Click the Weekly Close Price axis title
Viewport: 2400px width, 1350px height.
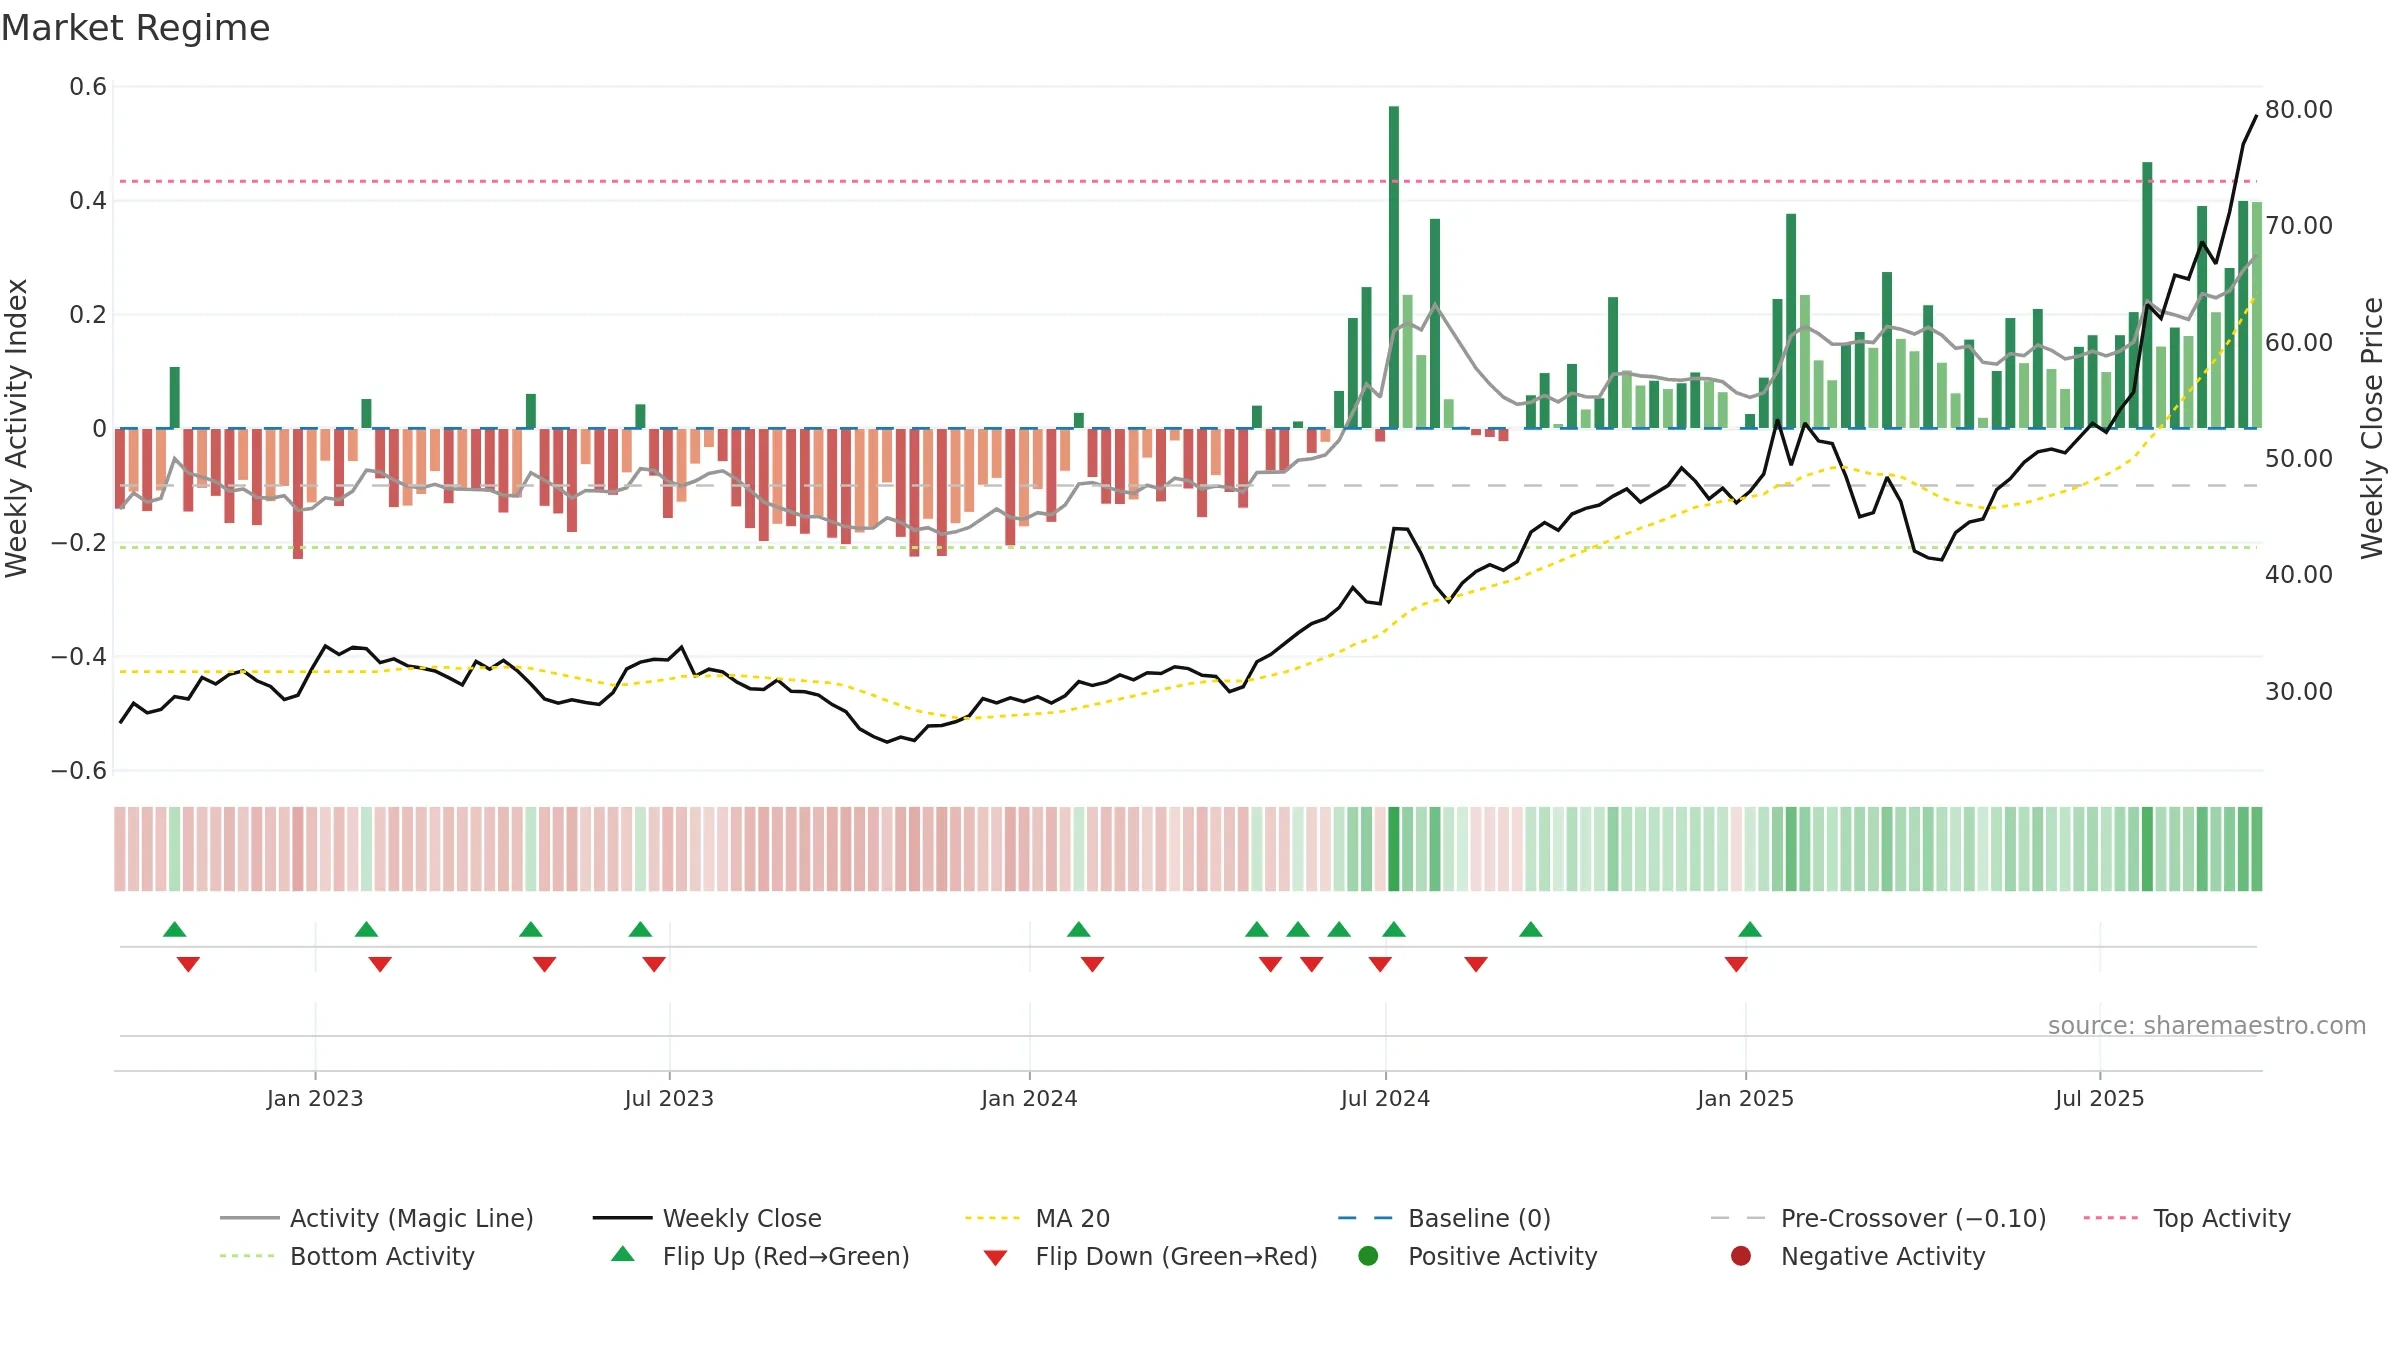[2372, 428]
